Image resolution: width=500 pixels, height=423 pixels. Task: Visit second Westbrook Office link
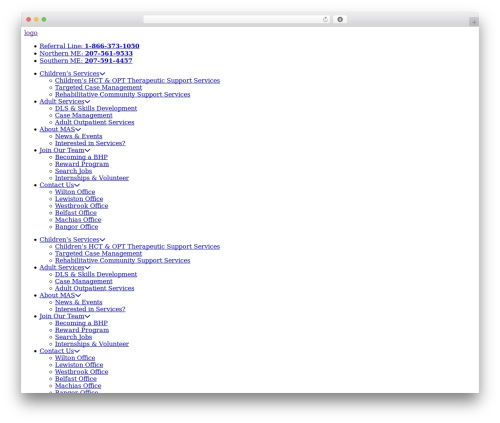pyautogui.click(x=81, y=372)
